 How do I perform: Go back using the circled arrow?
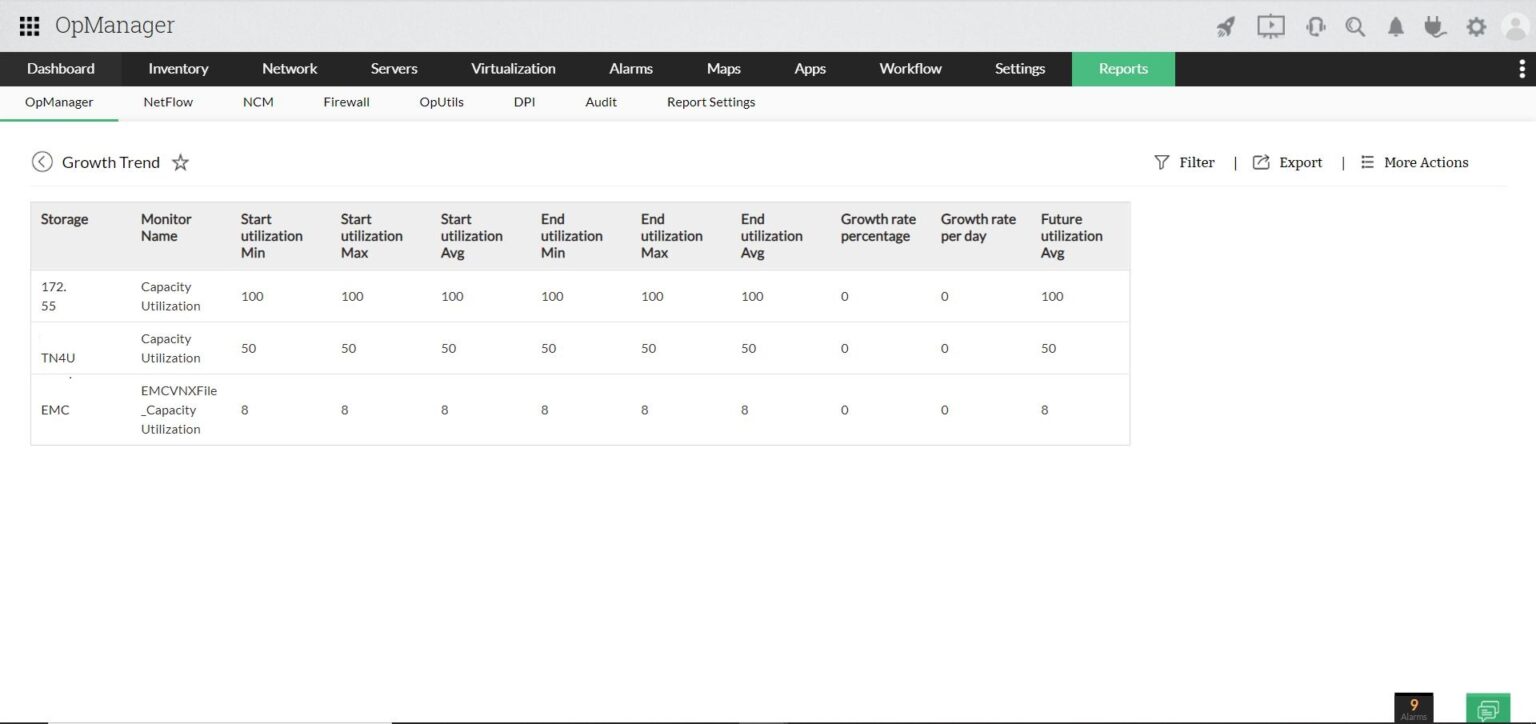(42, 162)
